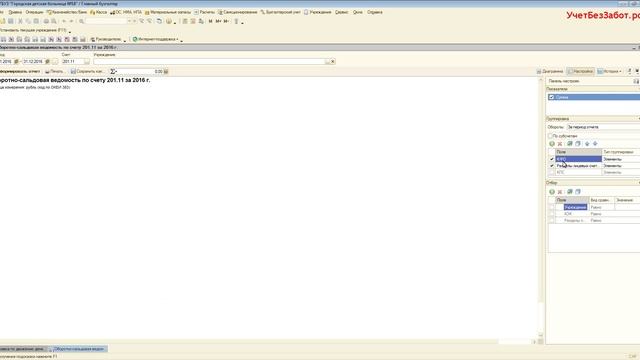
Task: Toggle the Настройка panel button
Action: [580, 71]
